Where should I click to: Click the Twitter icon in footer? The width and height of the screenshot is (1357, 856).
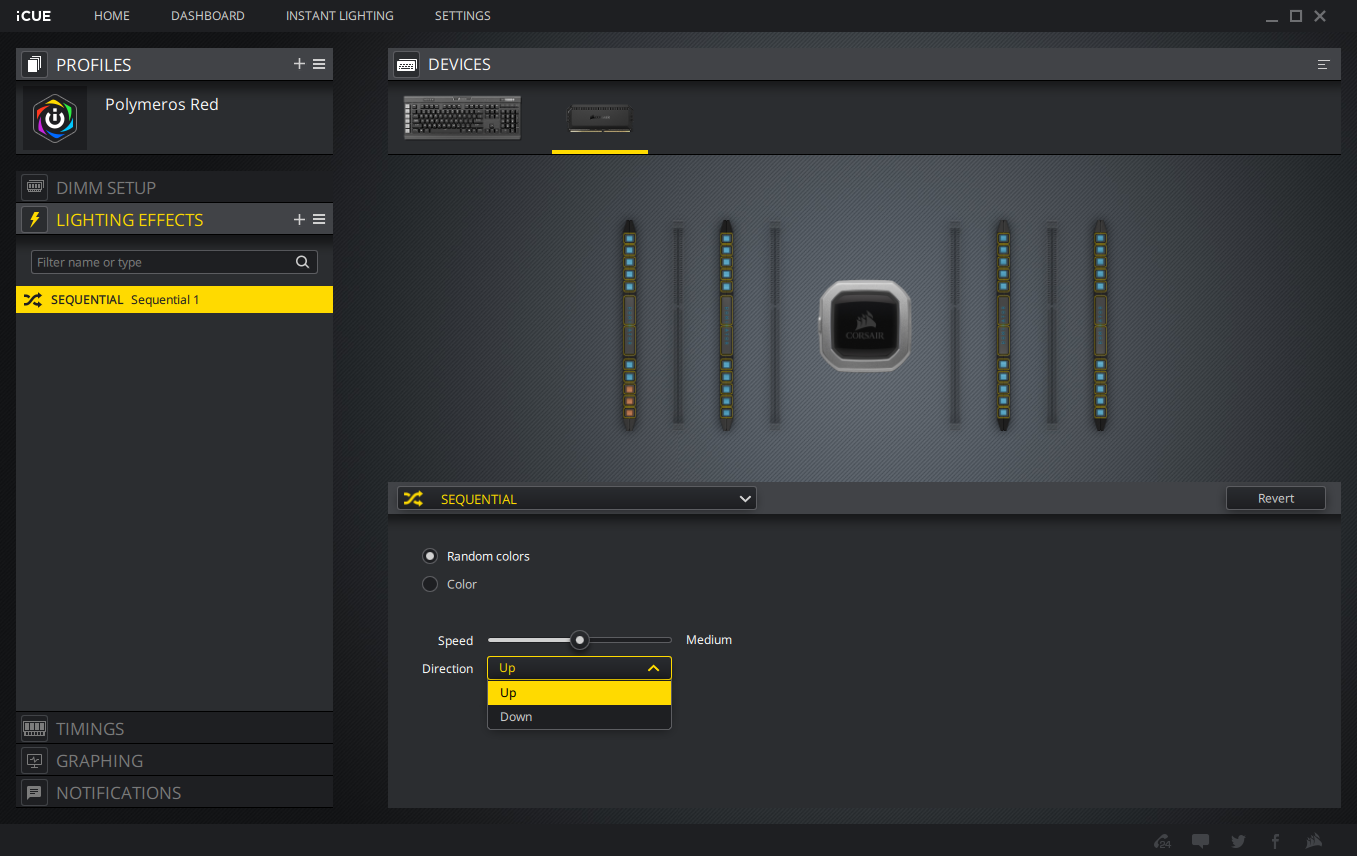[x=1238, y=841]
